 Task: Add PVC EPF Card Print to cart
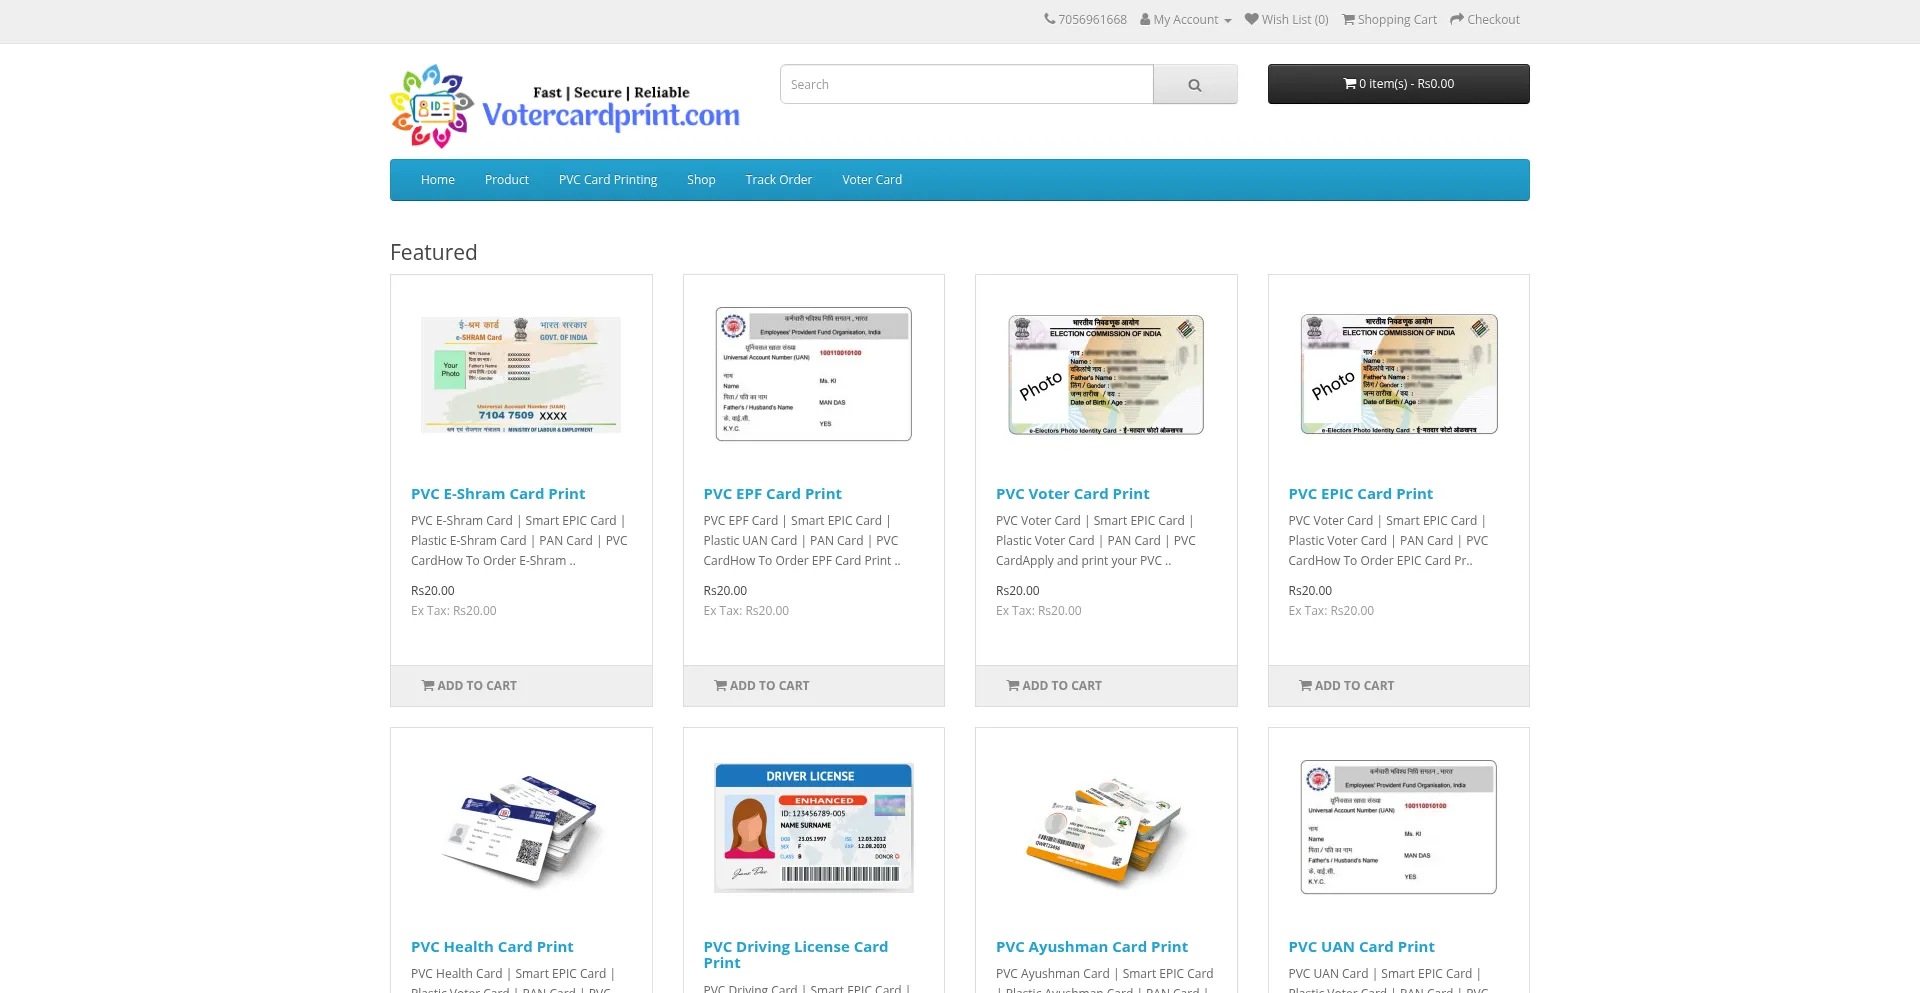click(x=762, y=686)
